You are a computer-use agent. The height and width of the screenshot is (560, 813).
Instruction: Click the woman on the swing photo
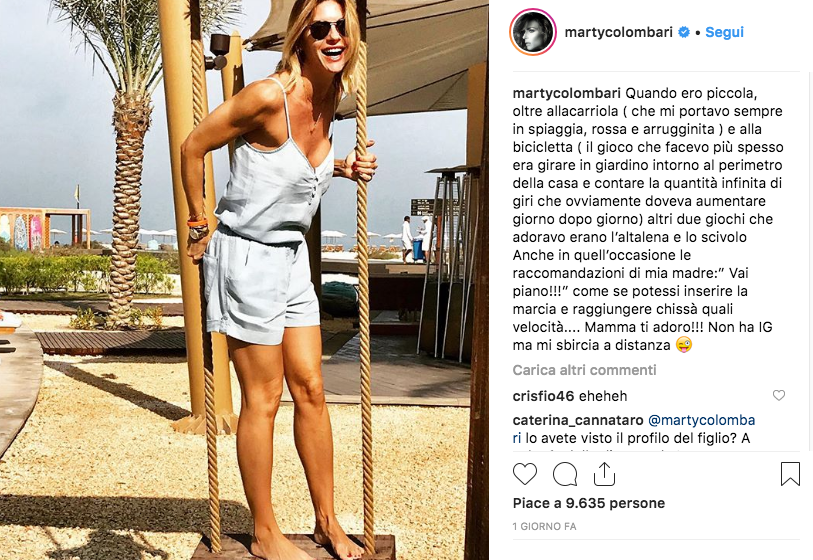click(244, 280)
